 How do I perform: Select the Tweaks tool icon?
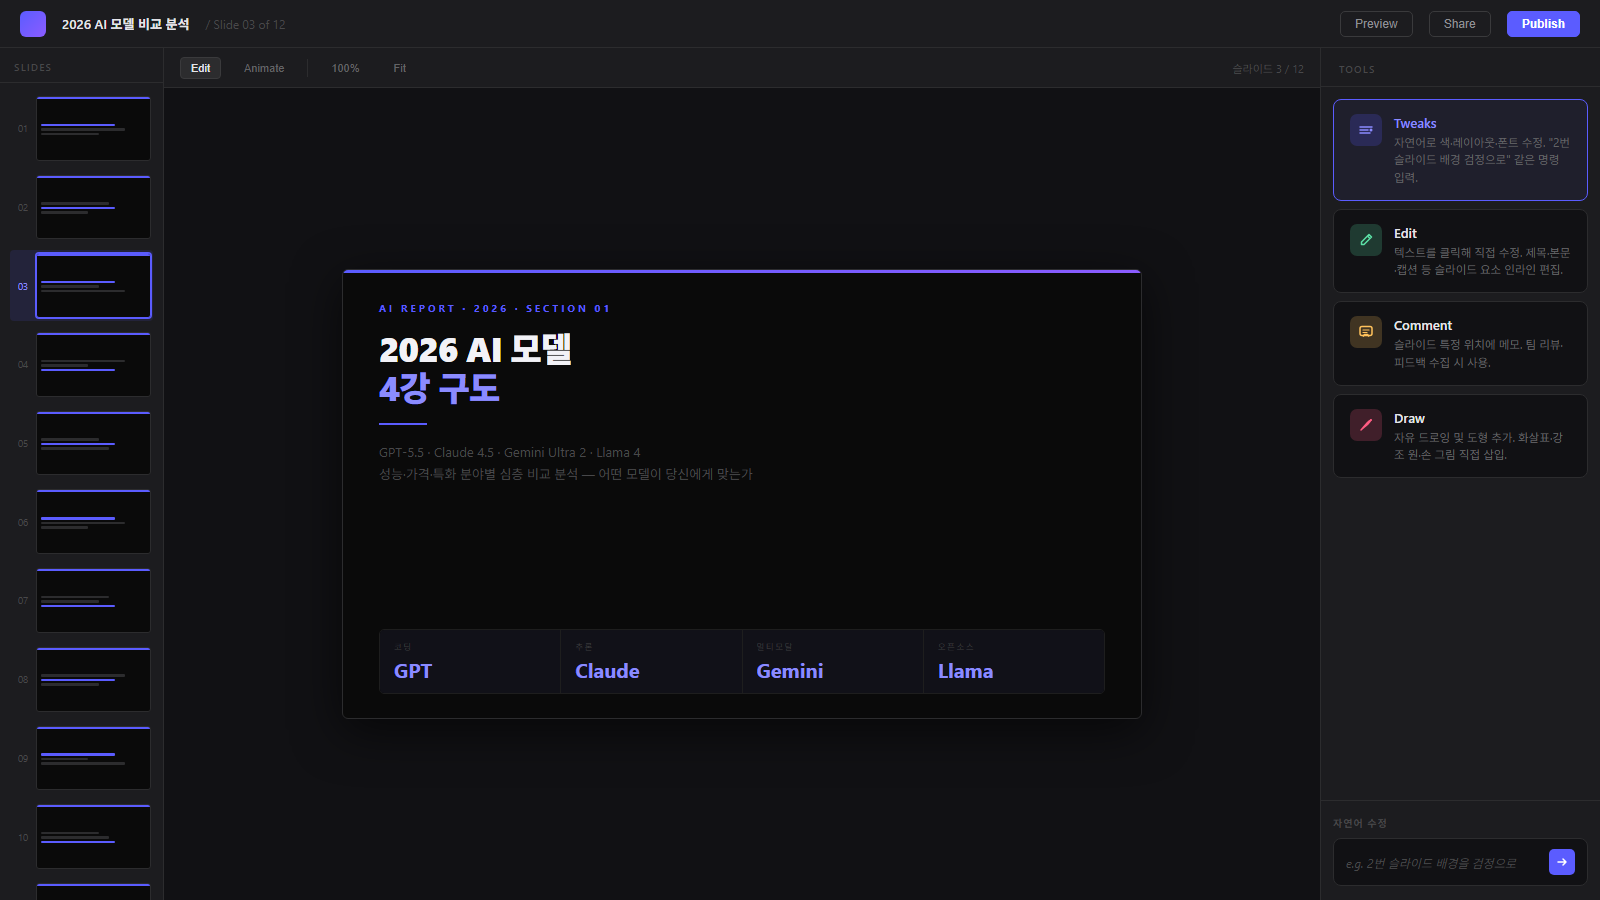click(1366, 130)
